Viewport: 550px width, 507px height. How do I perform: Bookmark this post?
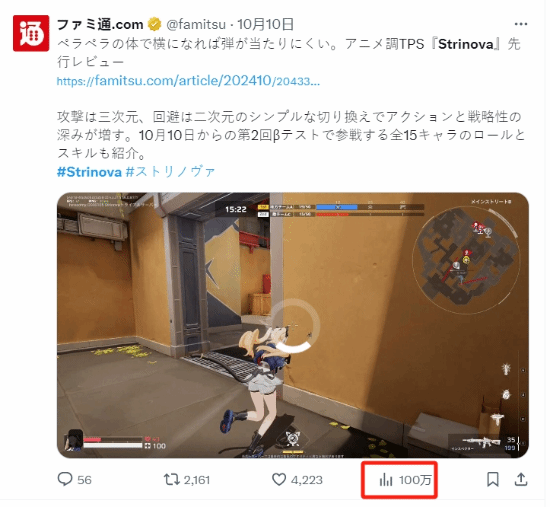coord(493,479)
